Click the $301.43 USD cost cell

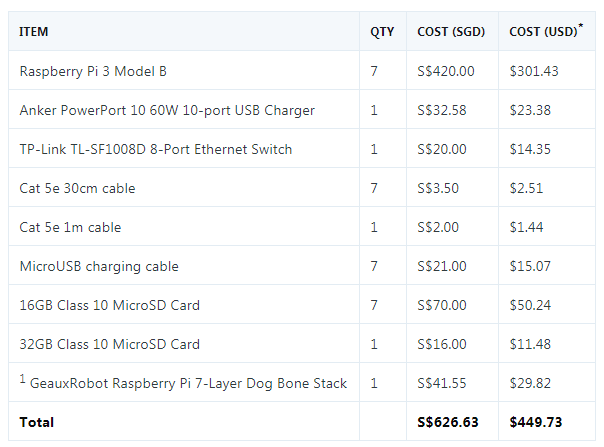coord(534,71)
